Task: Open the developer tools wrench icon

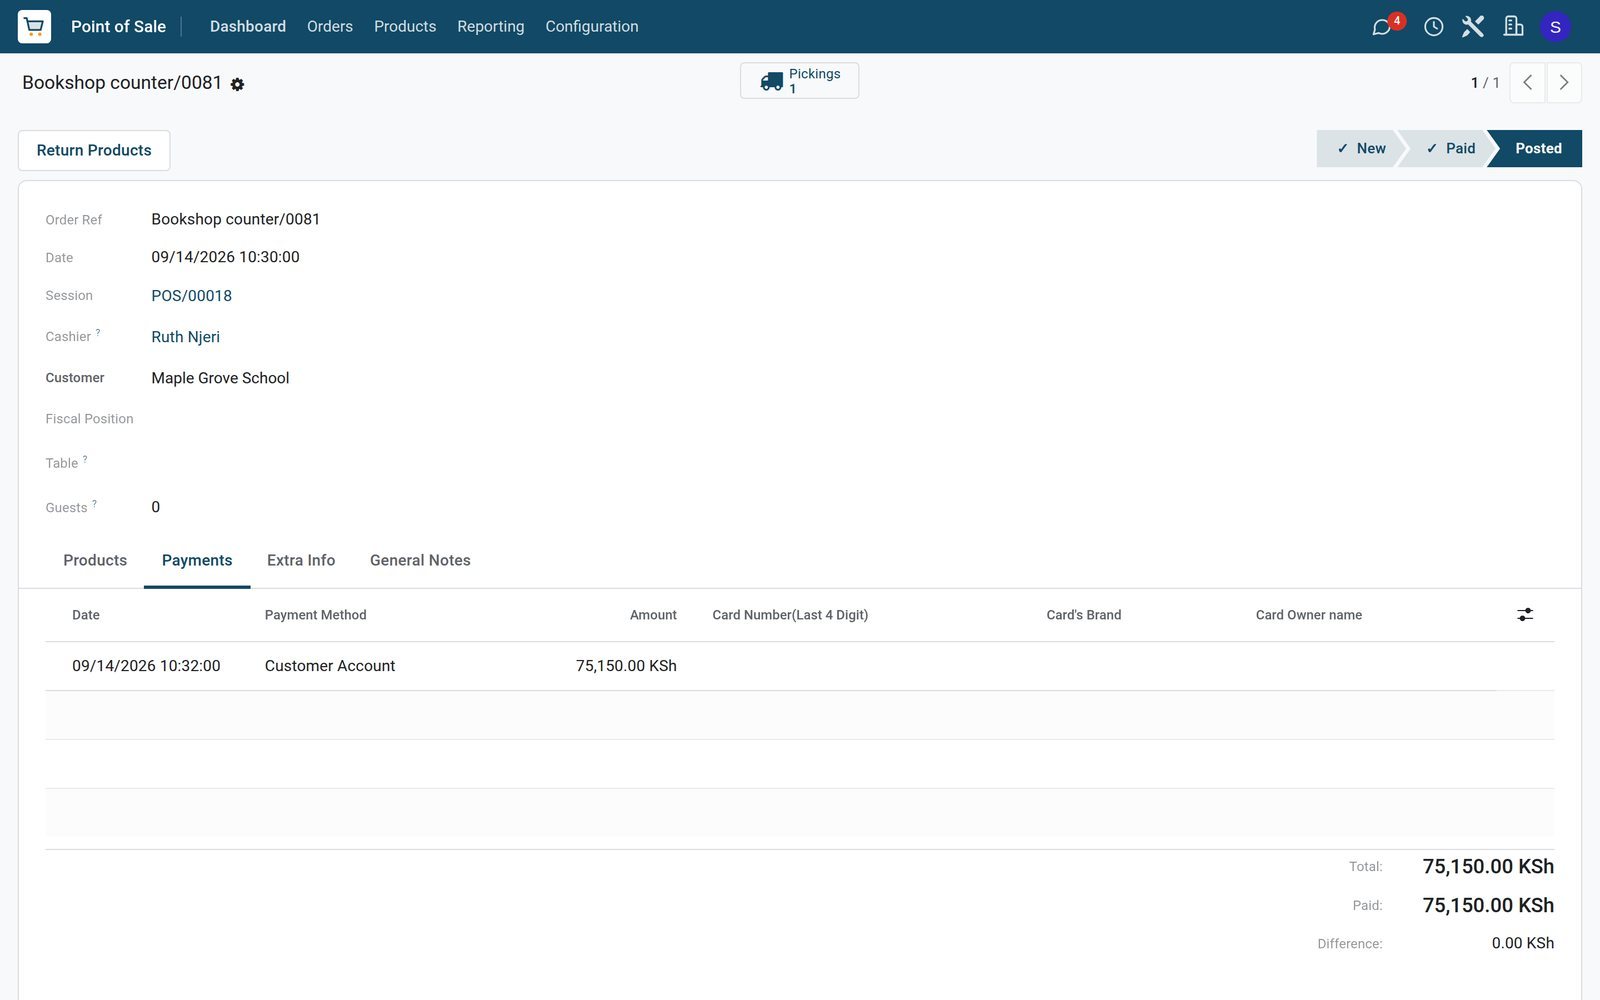Action: [1472, 27]
